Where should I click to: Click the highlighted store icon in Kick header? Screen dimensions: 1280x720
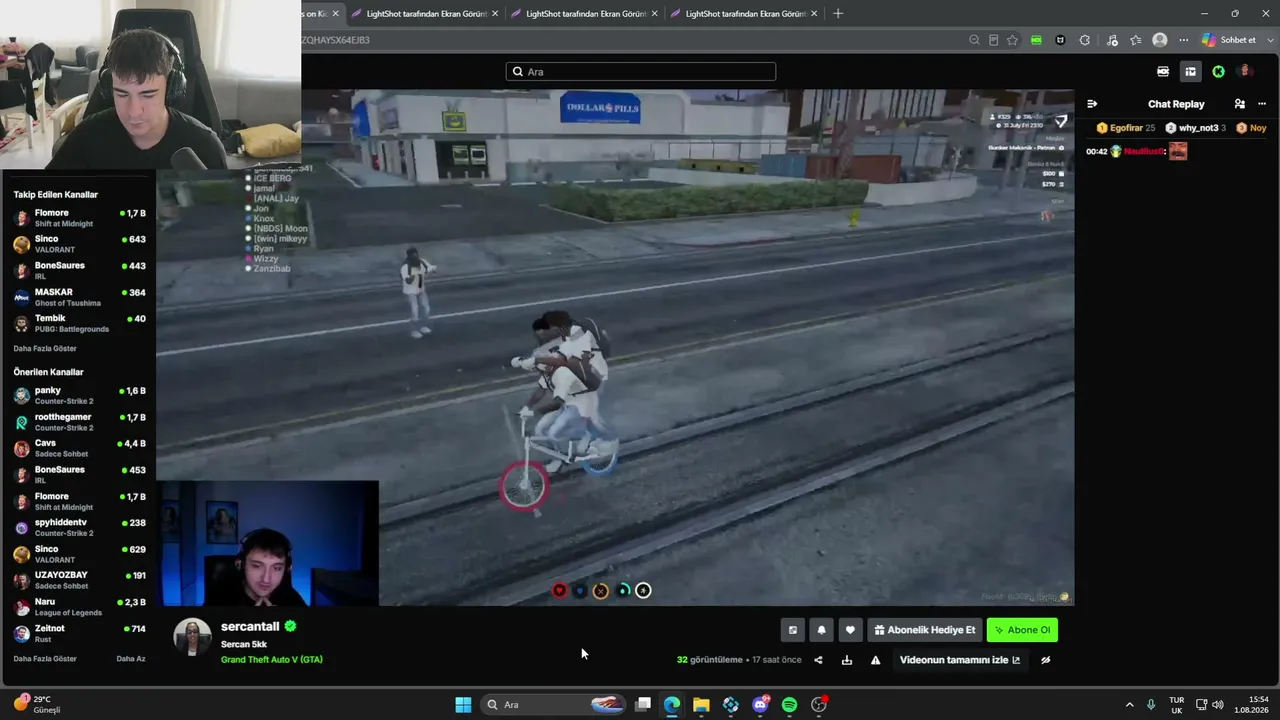[x=1190, y=72]
